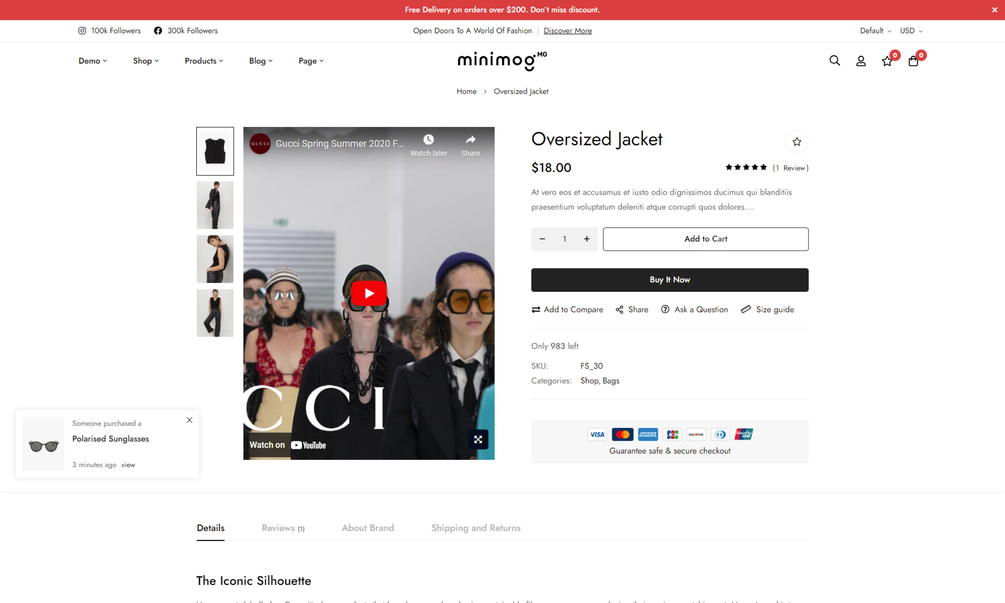Select the second thumbnail of model standing
This screenshot has width=1005, height=603.
tap(215, 205)
